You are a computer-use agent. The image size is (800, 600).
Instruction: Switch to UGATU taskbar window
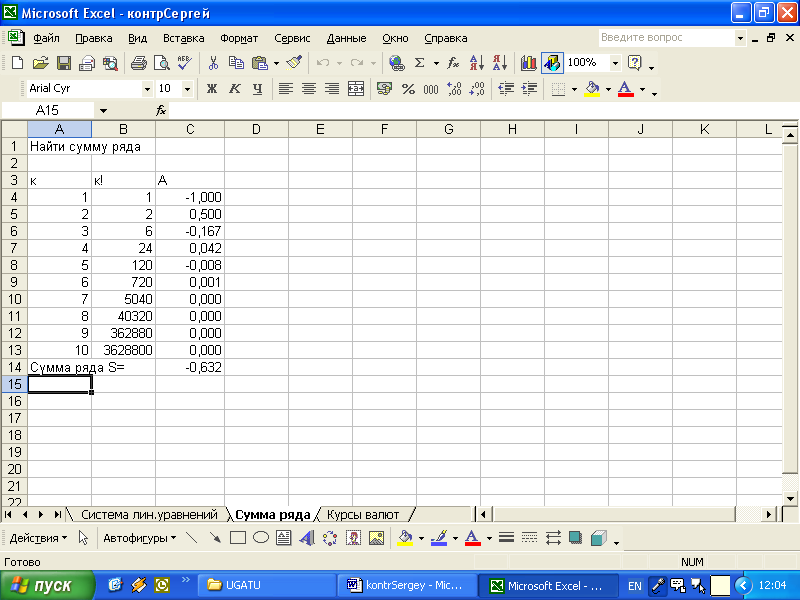click(266, 585)
